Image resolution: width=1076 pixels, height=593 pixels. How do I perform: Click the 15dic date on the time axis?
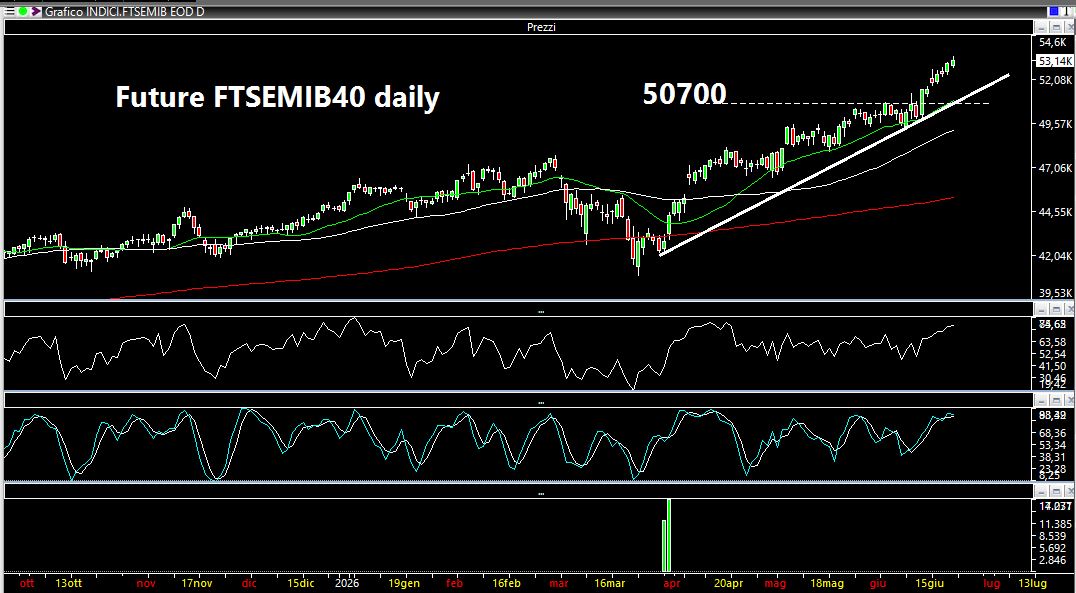[x=301, y=583]
